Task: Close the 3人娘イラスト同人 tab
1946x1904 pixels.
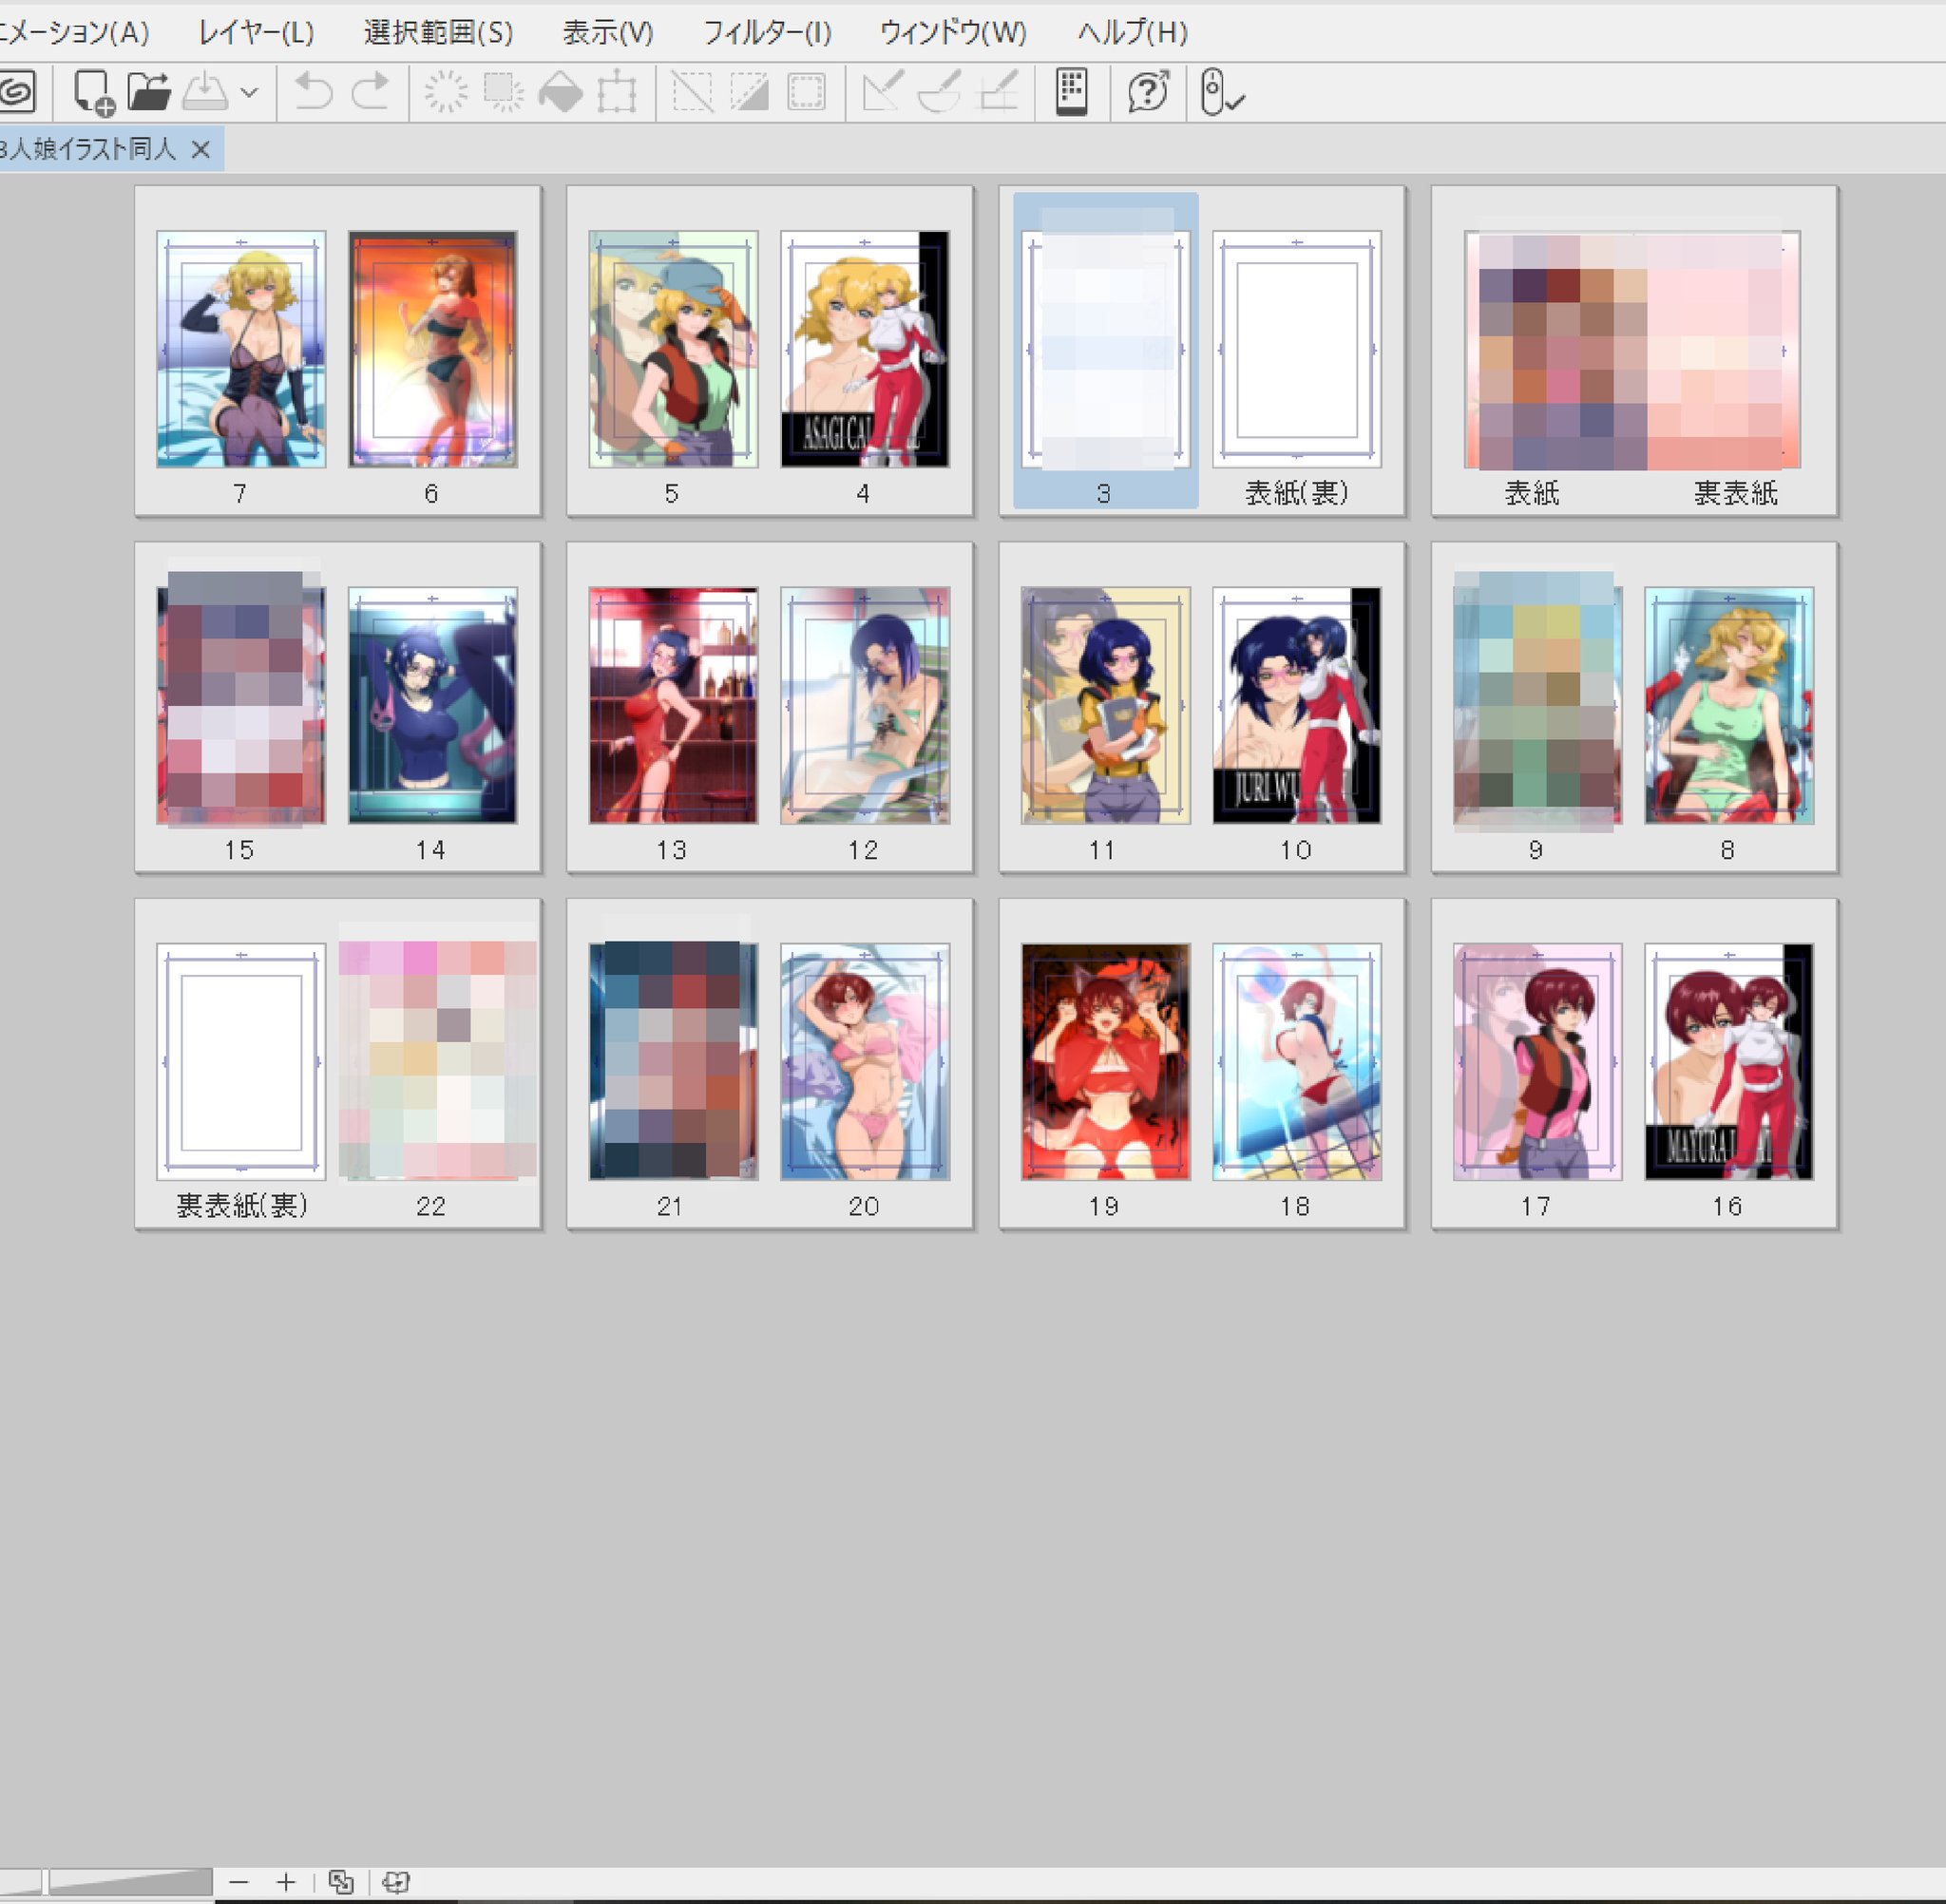Action: pyautogui.click(x=200, y=150)
